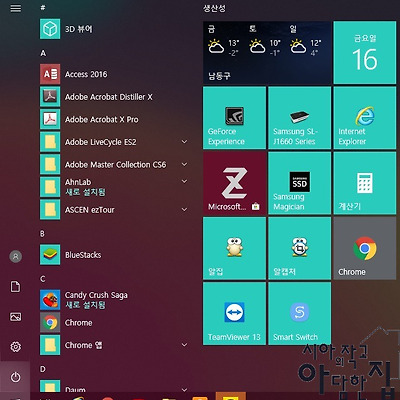Launch 알캡처 tile

pyautogui.click(x=300, y=248)
